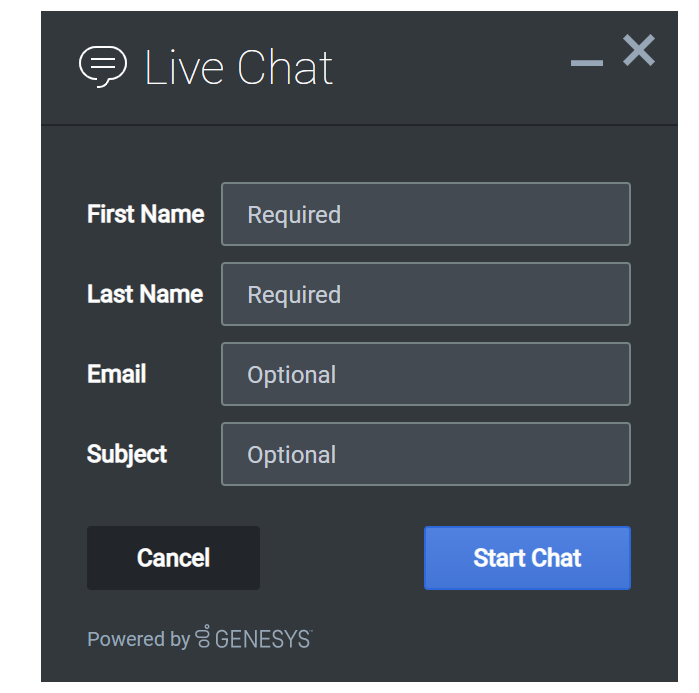699x693 pixels.
Task: Select the Required placeholder beside Last Name
Action: [x=294, y=295]
